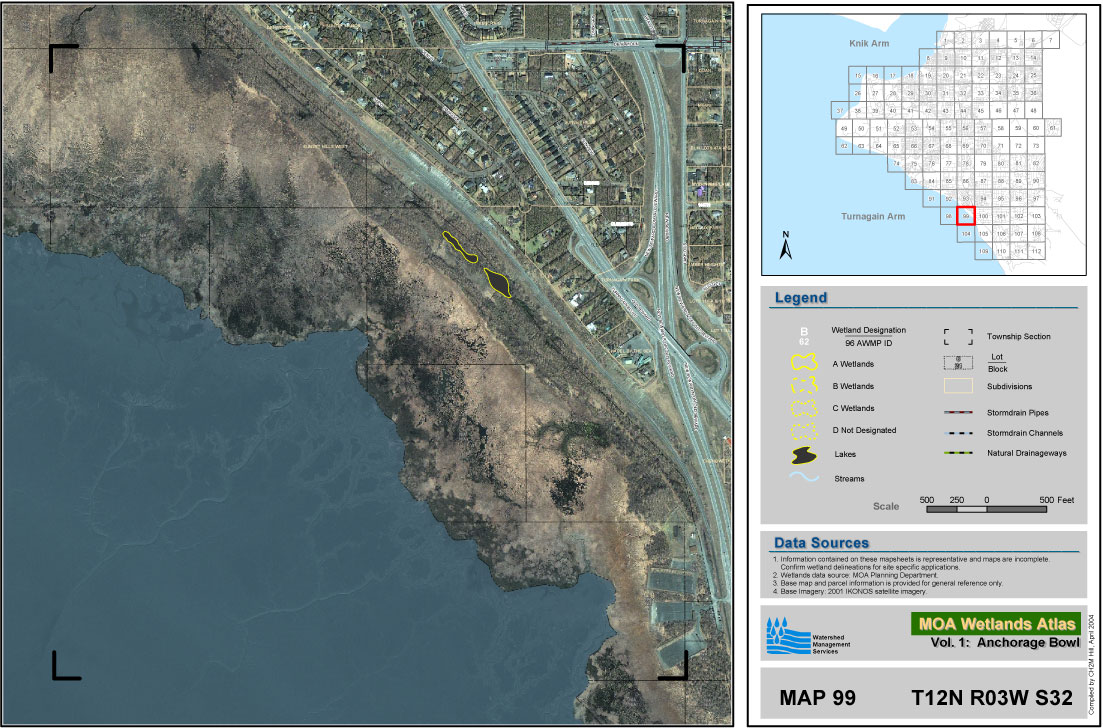Click the Subdivisions rectangle swatch in legend
Viewport: 1103px width, 728px height.
point(957,386)
